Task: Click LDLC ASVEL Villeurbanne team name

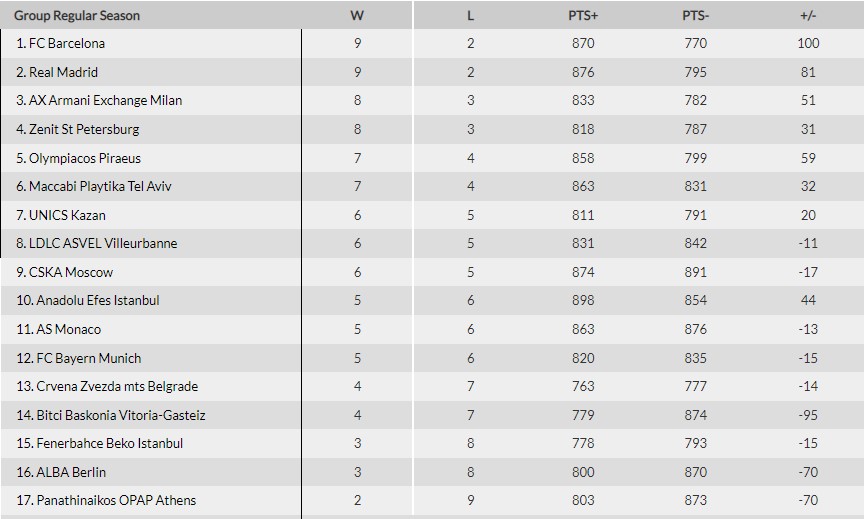Action: pos(102,243)
